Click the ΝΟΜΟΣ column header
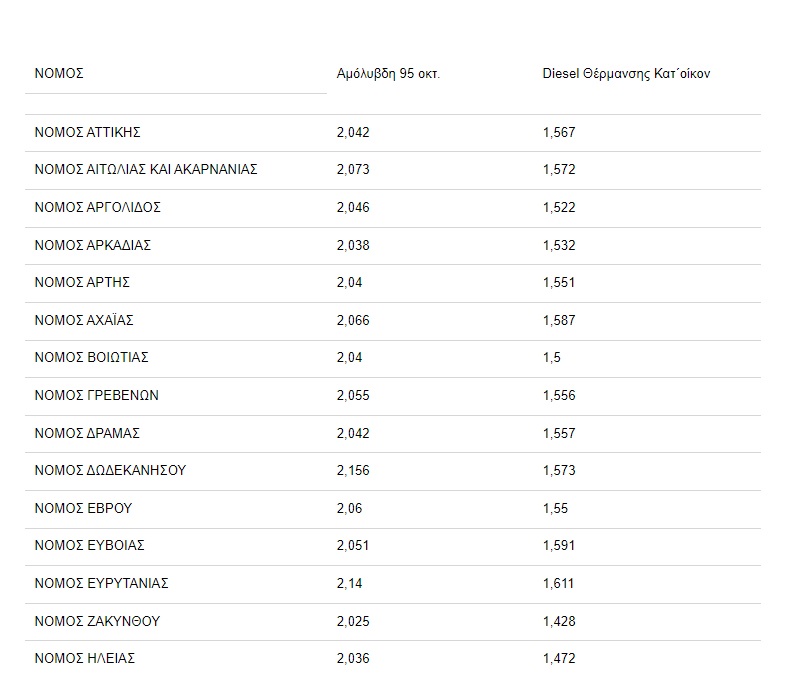This screenshot has height=678, width=797. pyautogui.click(x=59, y=74)
